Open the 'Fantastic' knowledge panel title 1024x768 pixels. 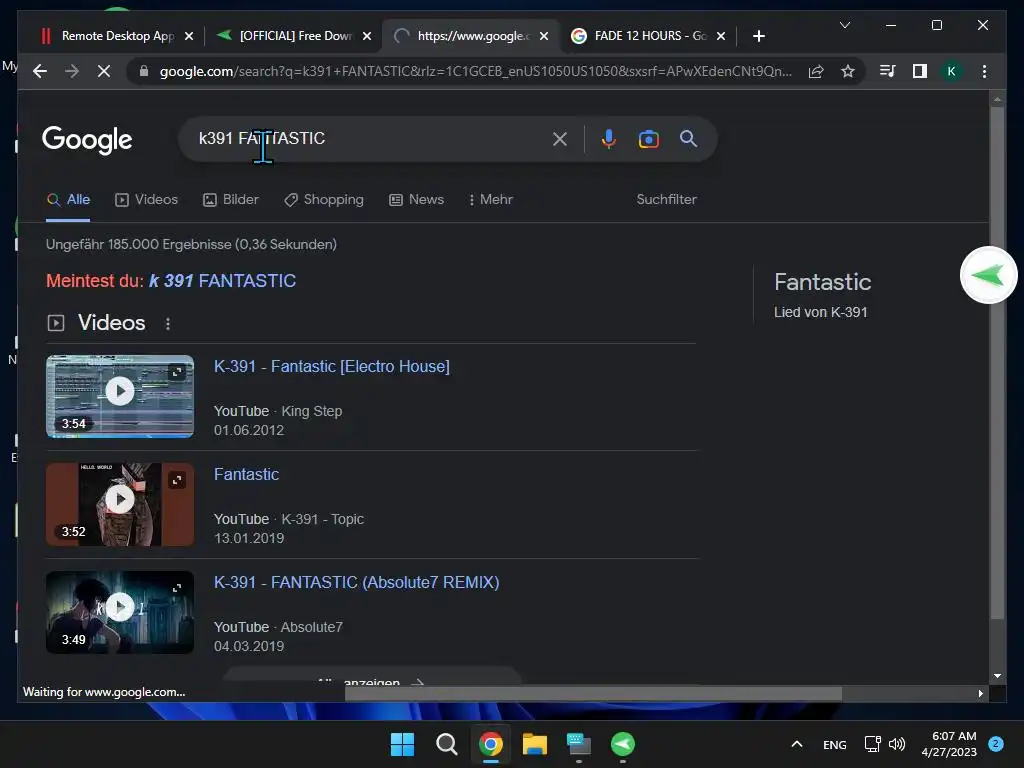click(x=822, y=282)
